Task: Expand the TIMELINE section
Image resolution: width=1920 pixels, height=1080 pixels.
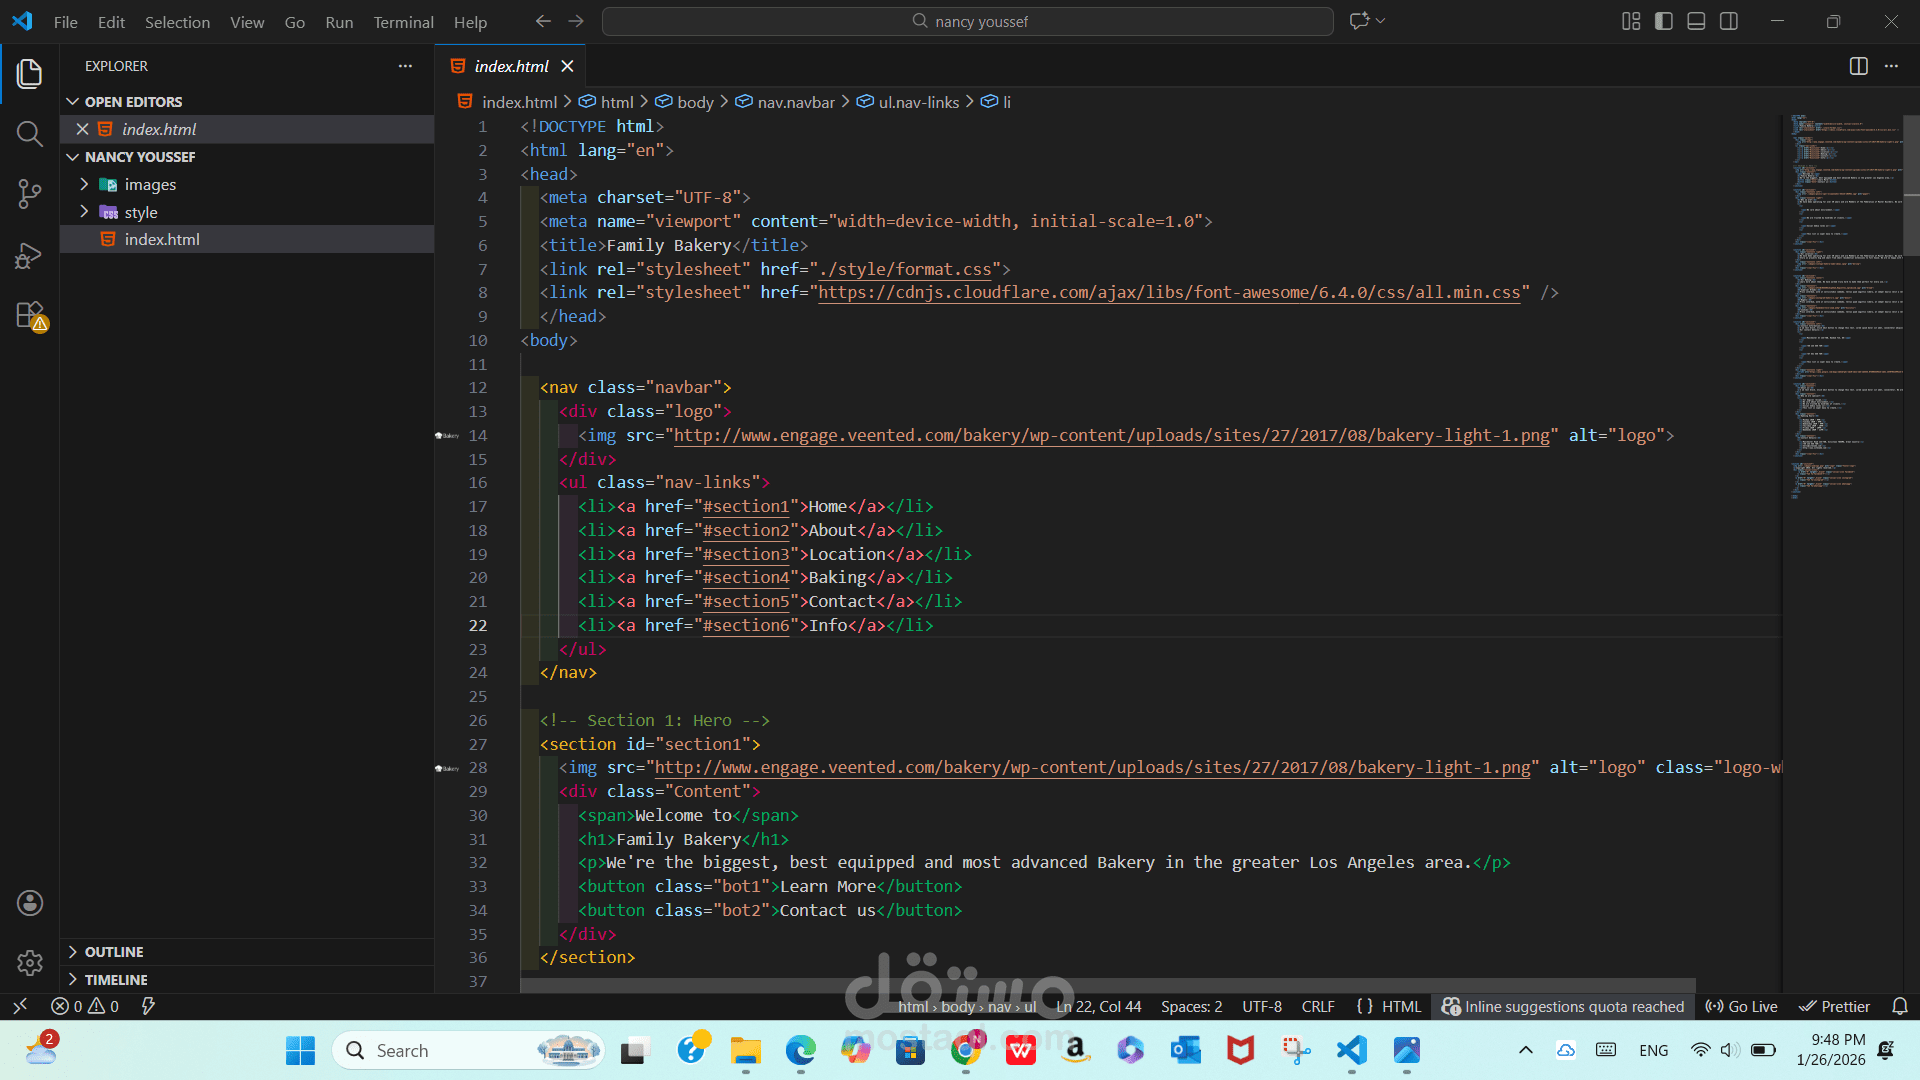Action: point(116,980)
